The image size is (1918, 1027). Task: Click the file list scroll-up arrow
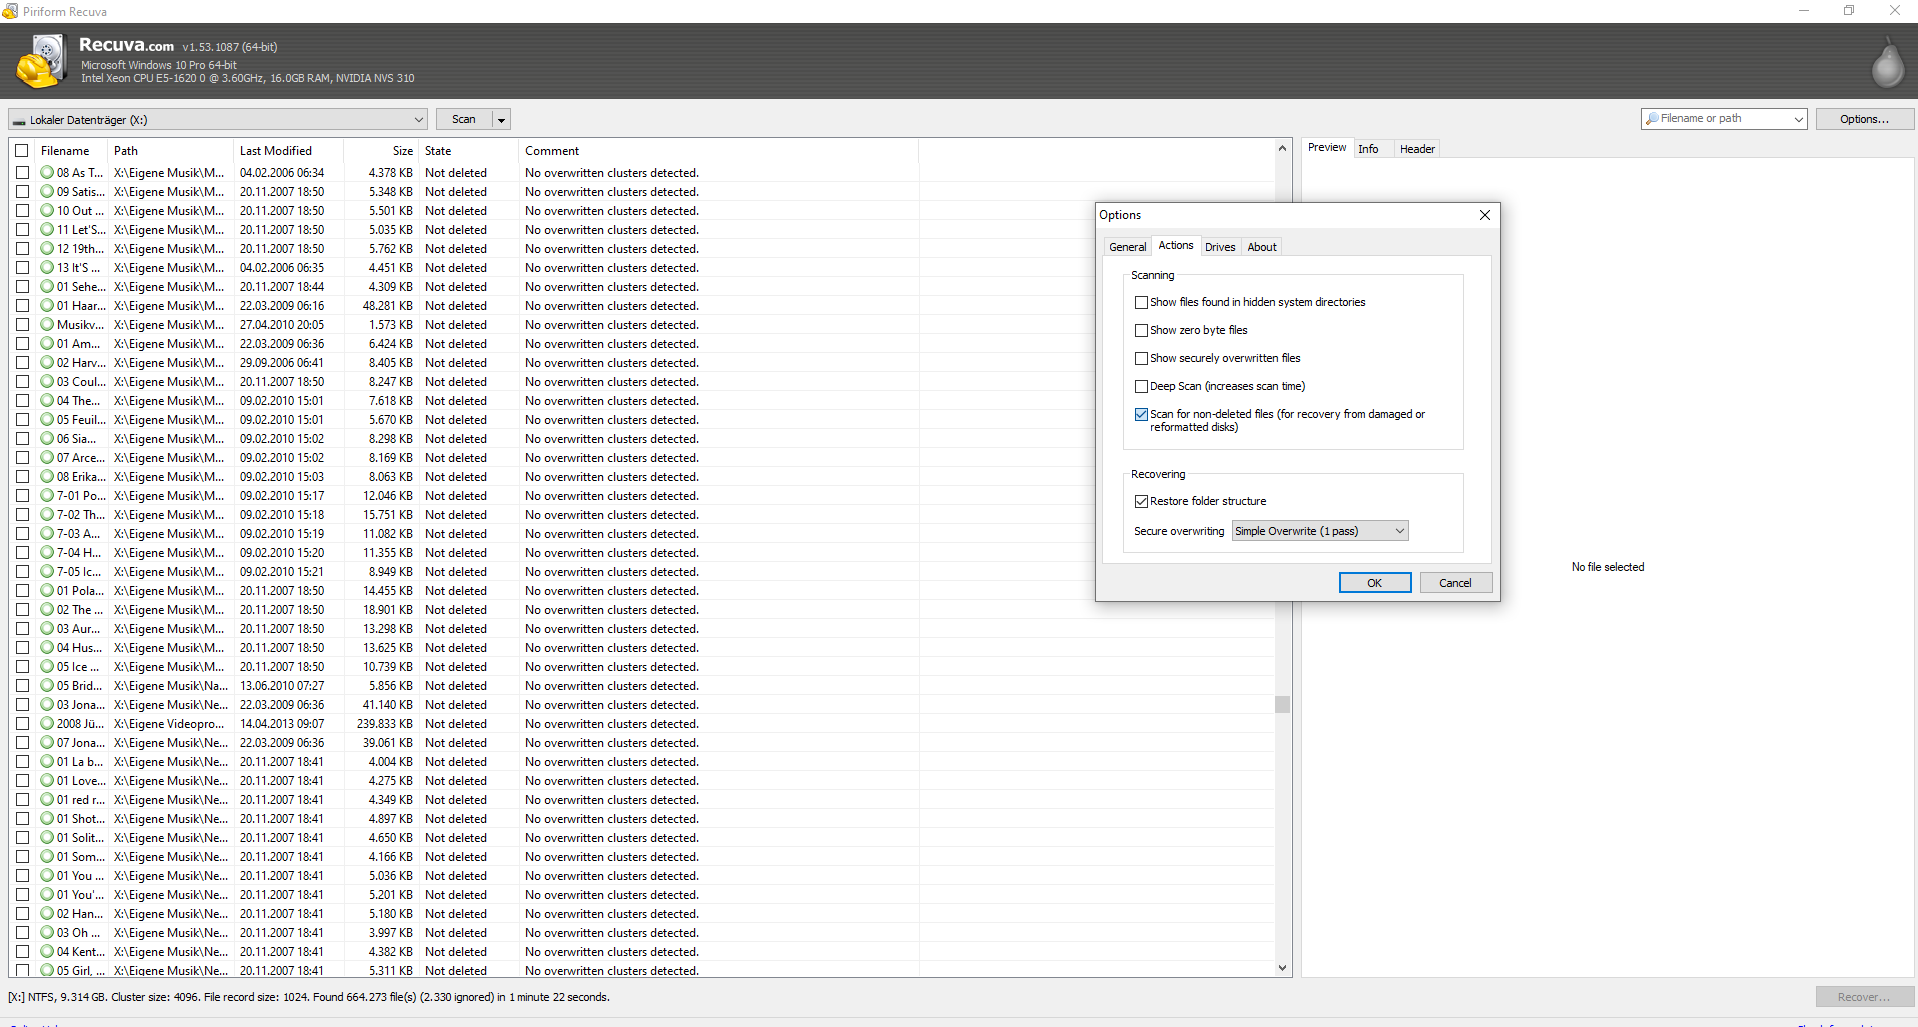pyautogui.click(x=1283, y=148)
